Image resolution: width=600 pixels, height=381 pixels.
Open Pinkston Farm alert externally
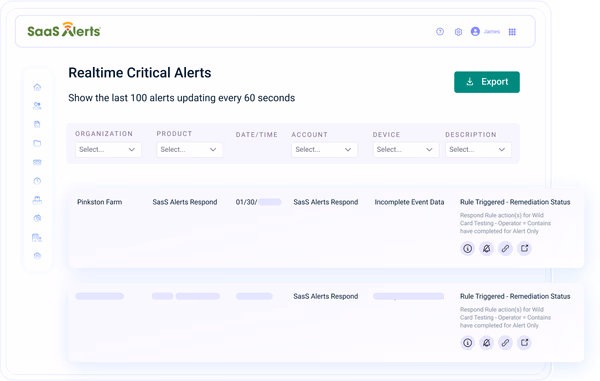pyautogui.click(x=524, y=249)
